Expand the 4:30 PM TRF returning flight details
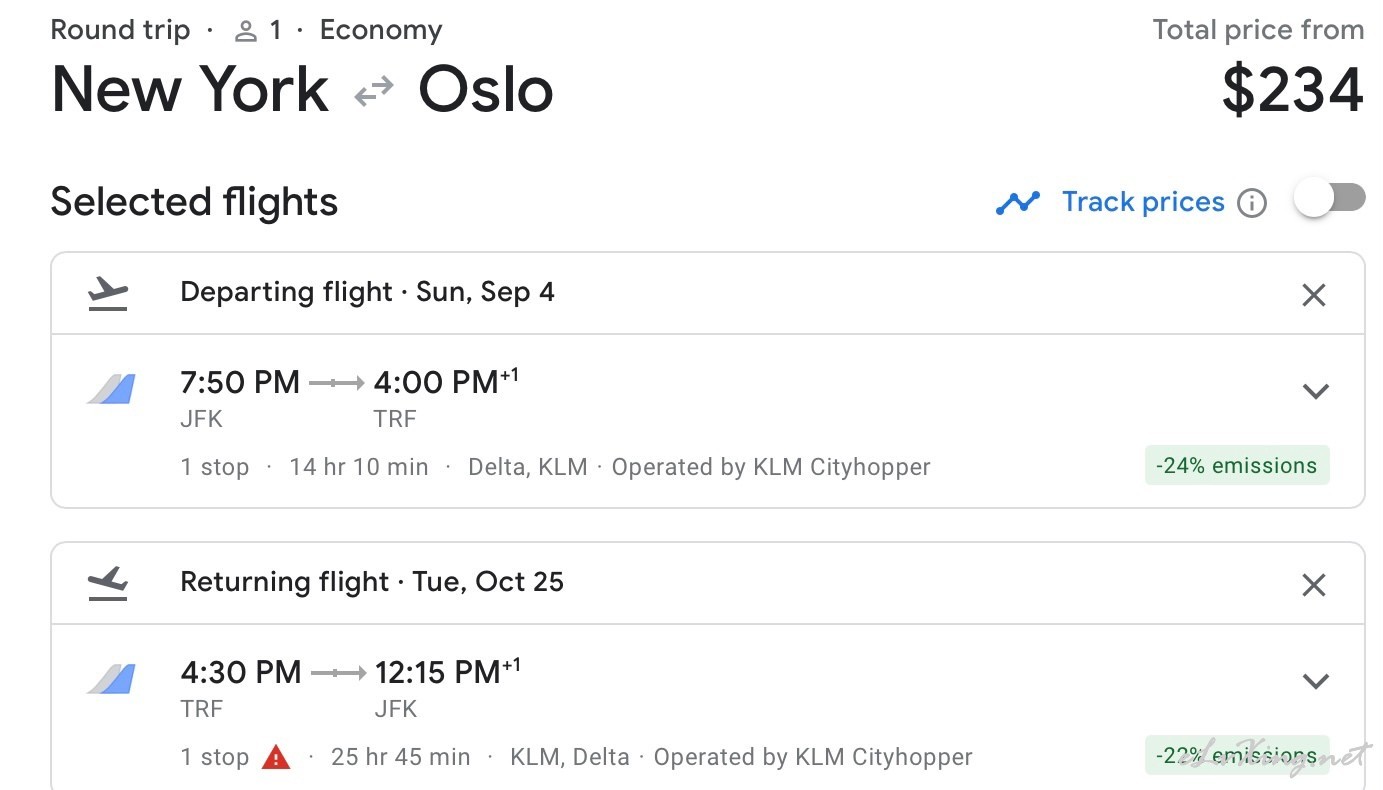The width and height of the screenshot is (1383, 790). 1316,681
